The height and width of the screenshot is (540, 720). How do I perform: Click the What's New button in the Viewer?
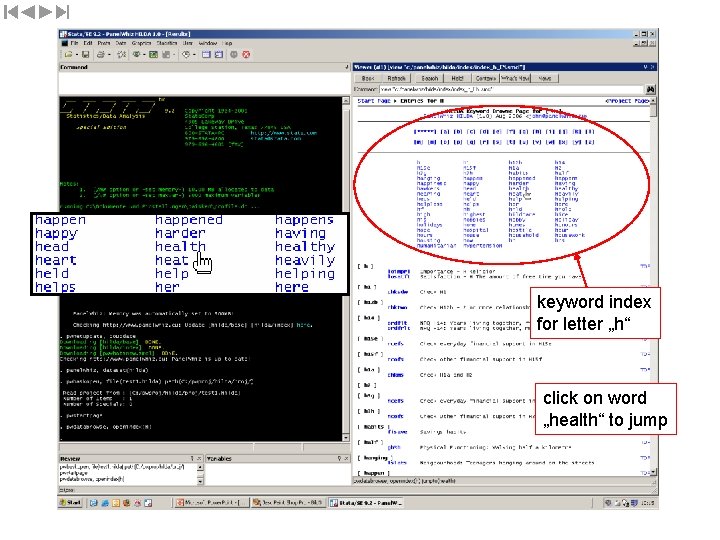click(515, 79)
